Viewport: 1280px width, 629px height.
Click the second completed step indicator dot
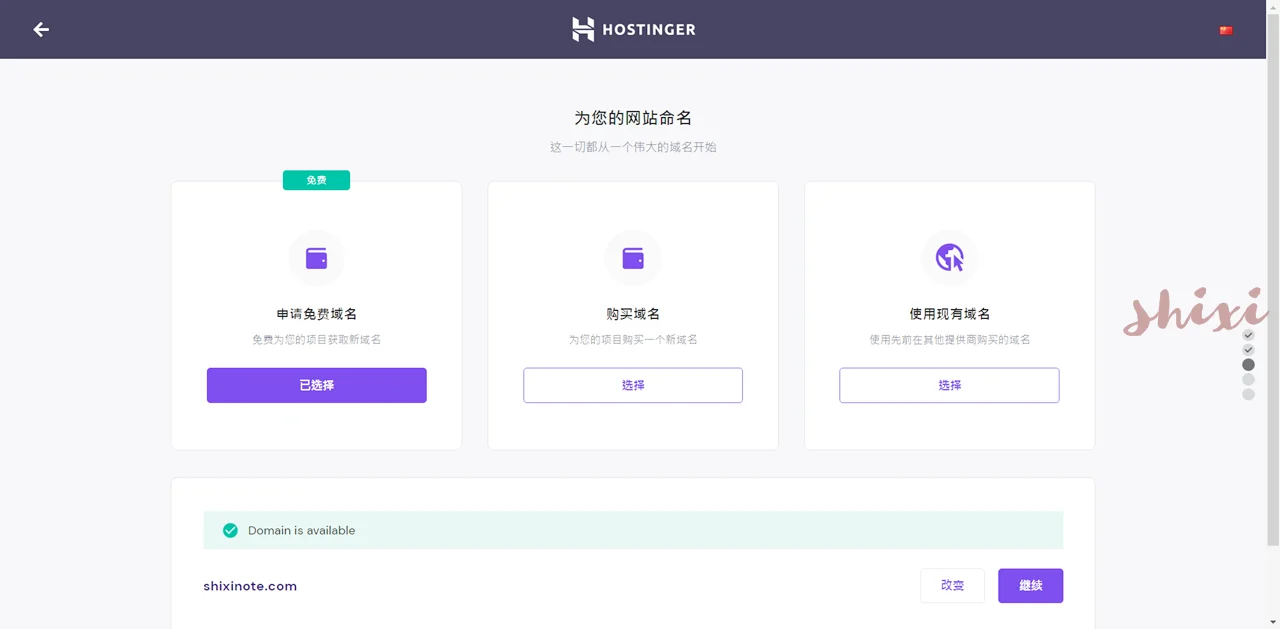pos(1248,350)
